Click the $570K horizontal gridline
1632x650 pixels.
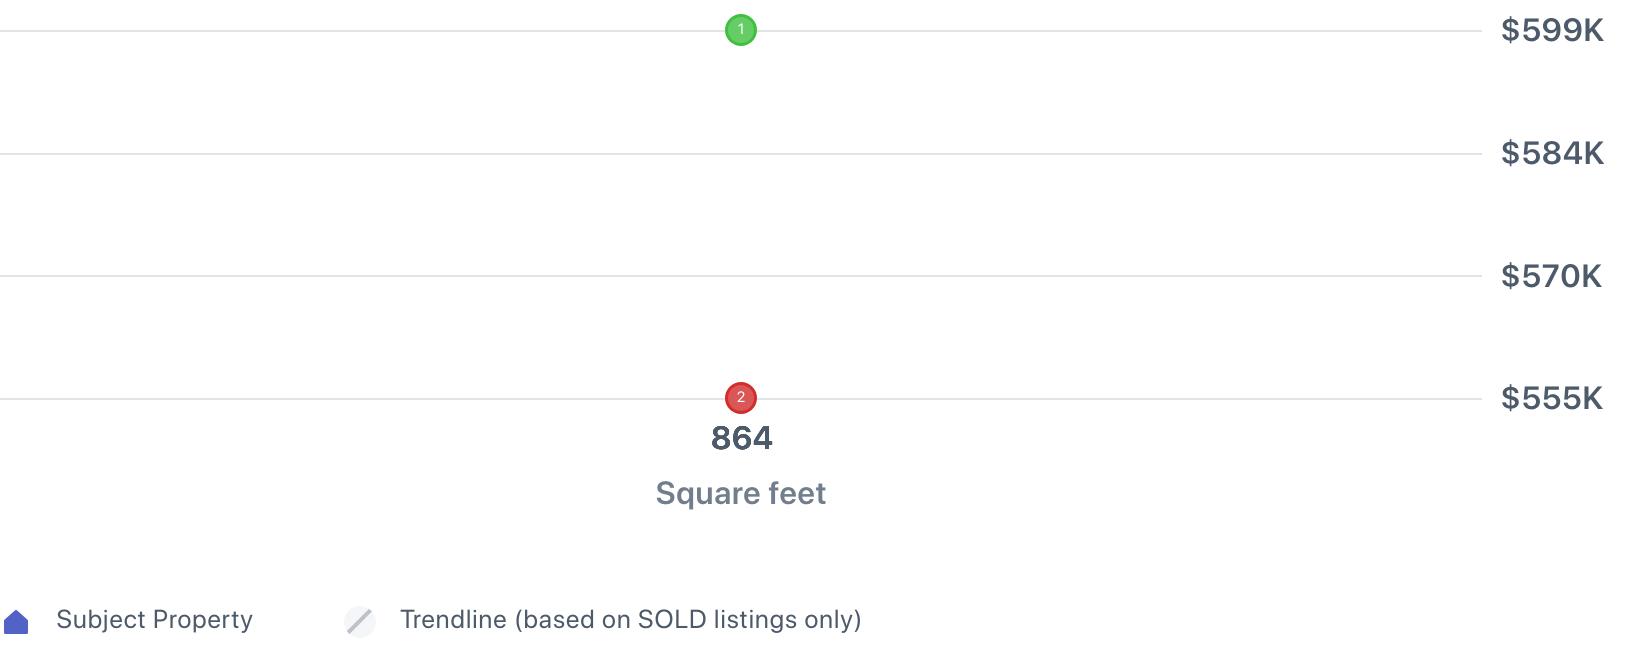click(400, 276)
